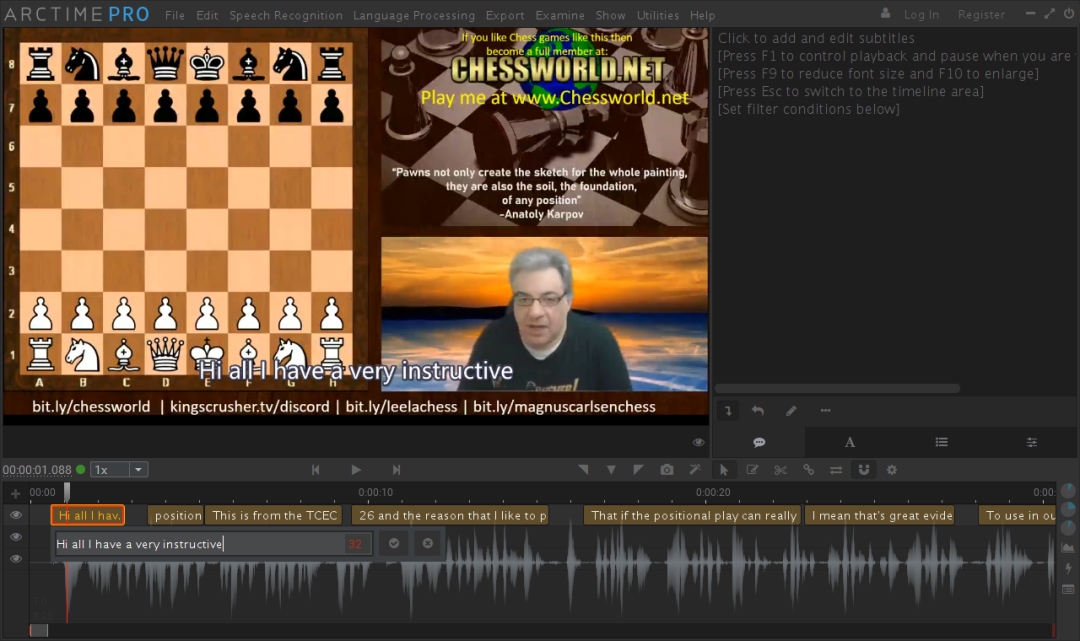The image size is (1080, 641).
Task: Click the mark-out corner triangle icon
Action: coord(638,470)
